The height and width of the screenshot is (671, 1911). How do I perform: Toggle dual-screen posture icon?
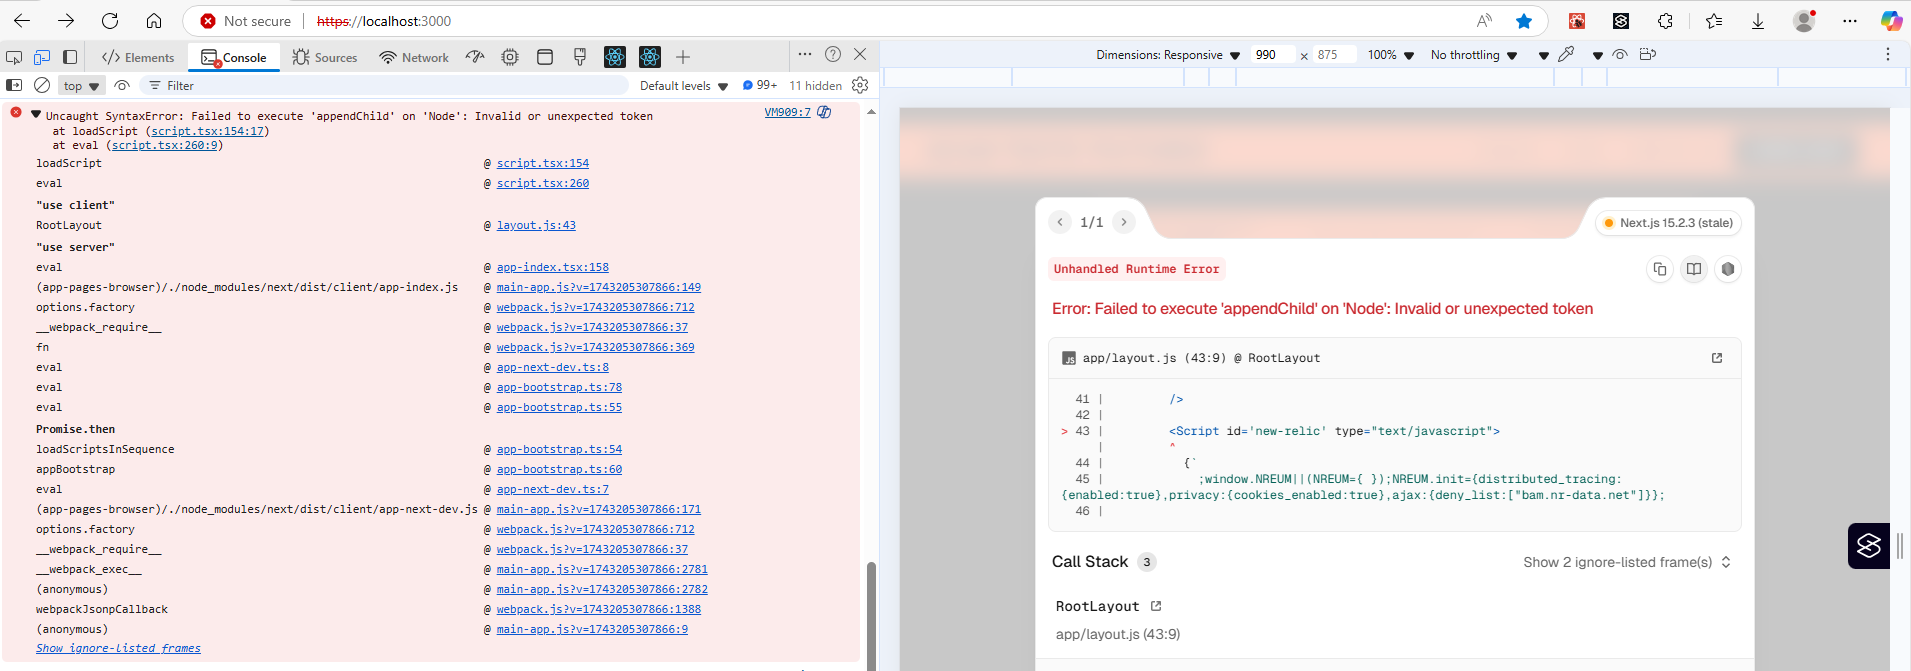1648,54
